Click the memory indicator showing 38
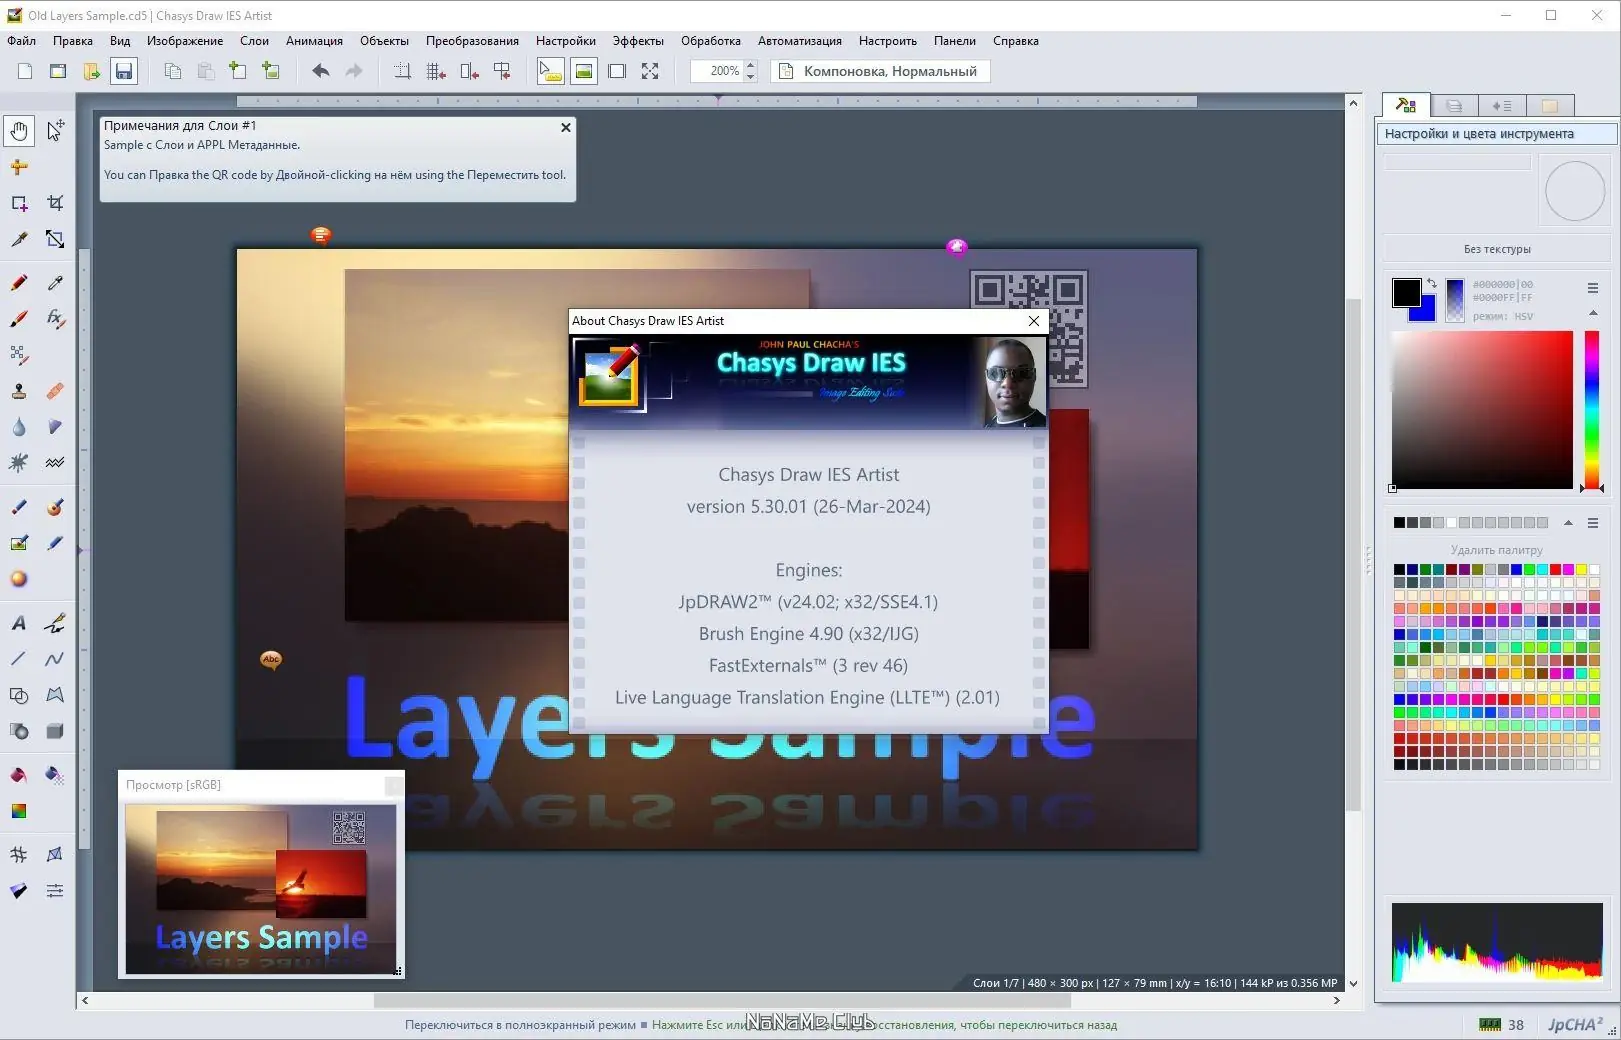1621x1040 pixels. point(1502,1024)
